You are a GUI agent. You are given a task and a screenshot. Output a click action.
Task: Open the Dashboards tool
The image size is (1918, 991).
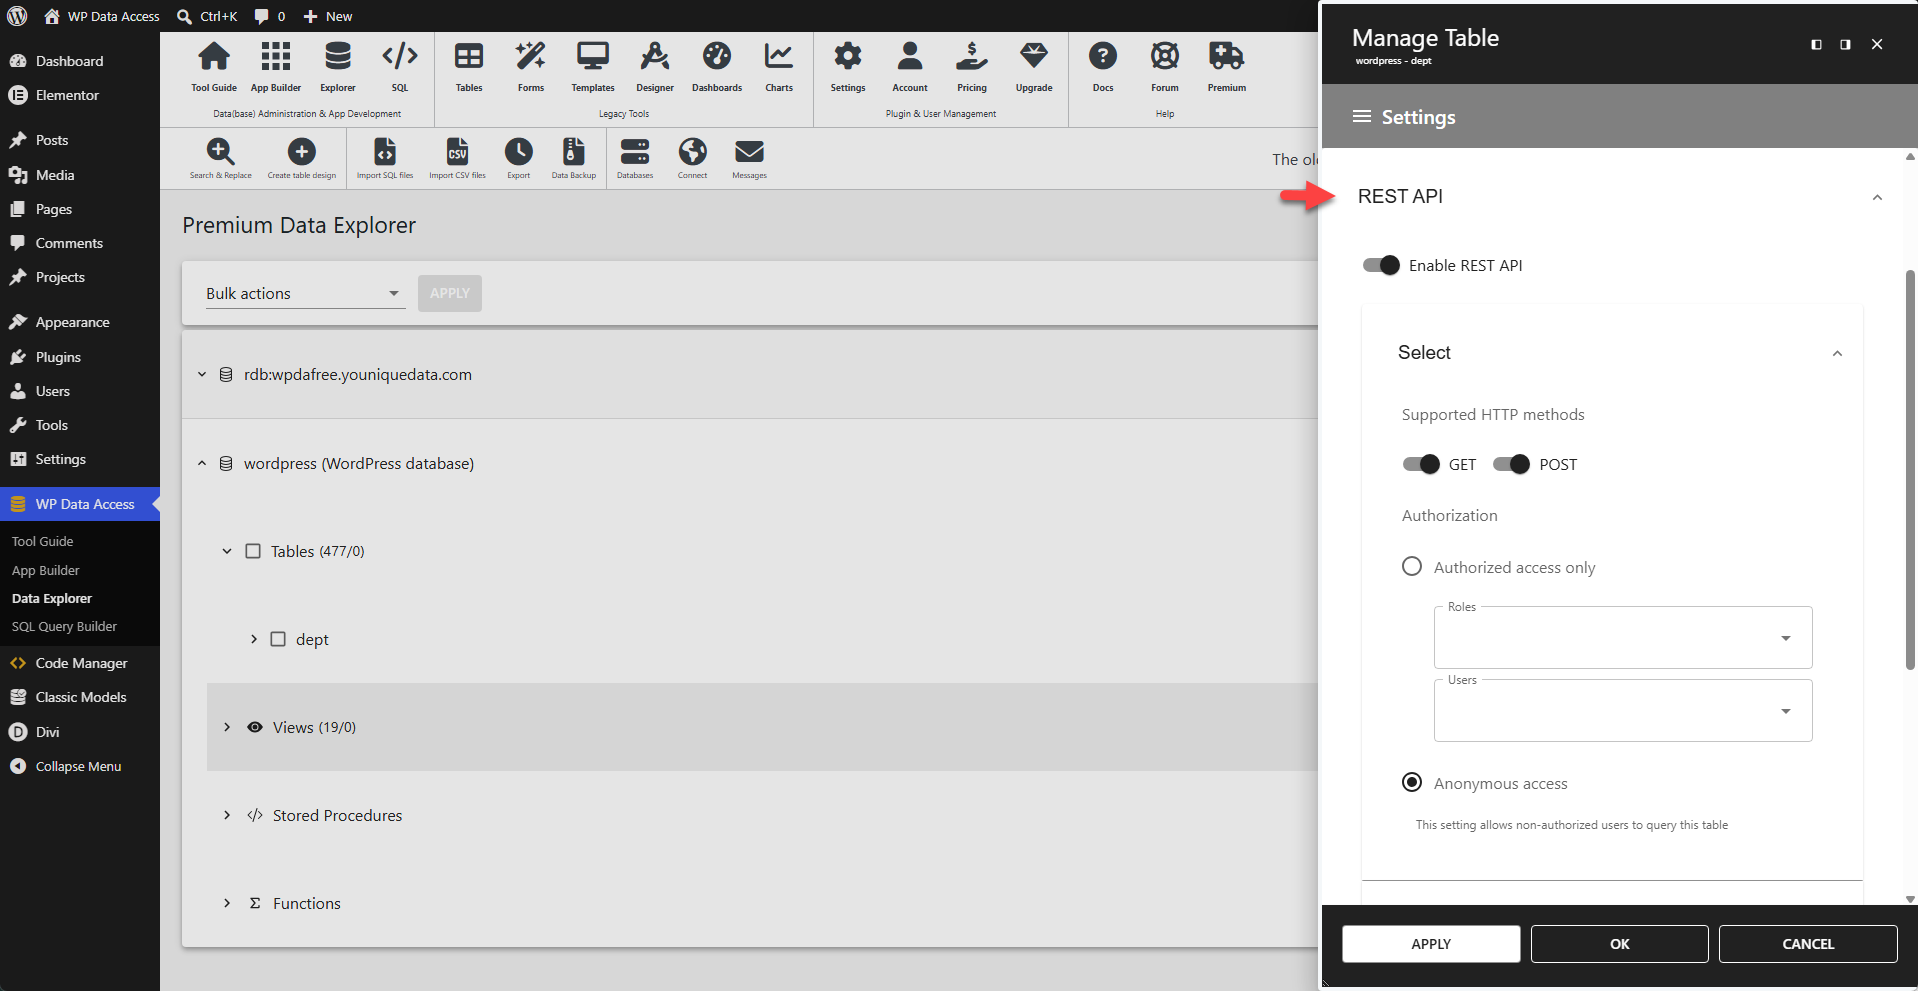[717, 66]
